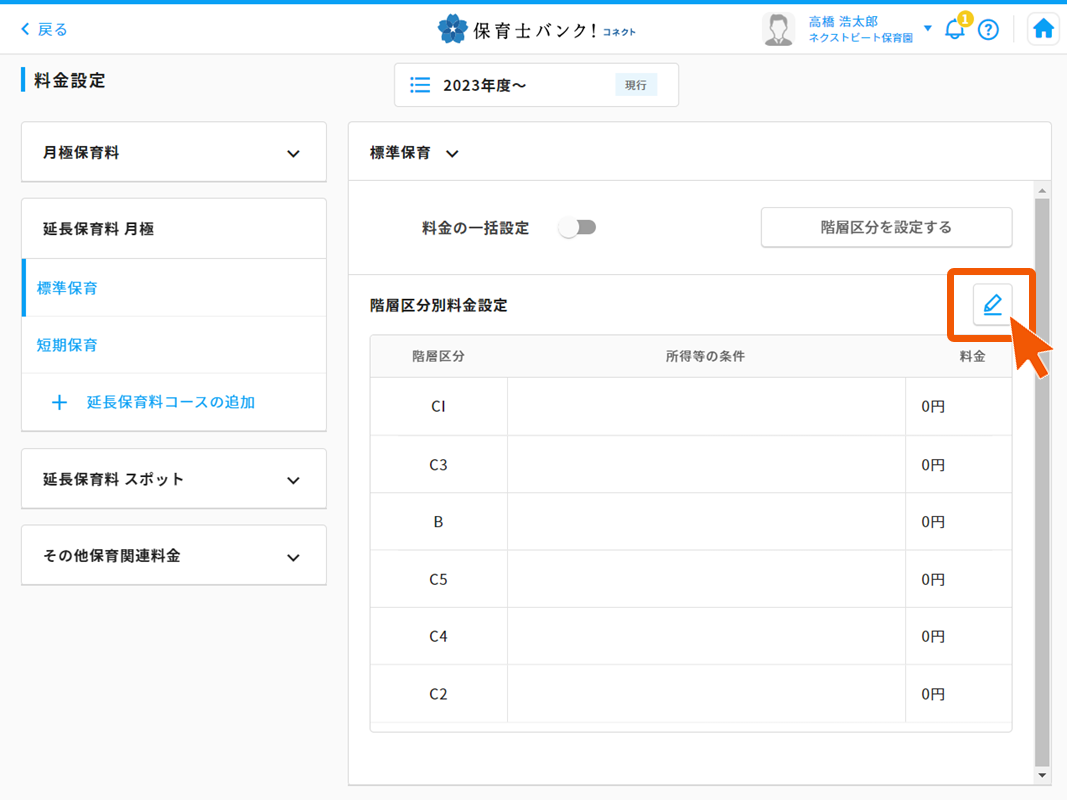Click the list icon beside 2023年度〜
Viewport: 1067px width, 800px height.
click(420, 85)
